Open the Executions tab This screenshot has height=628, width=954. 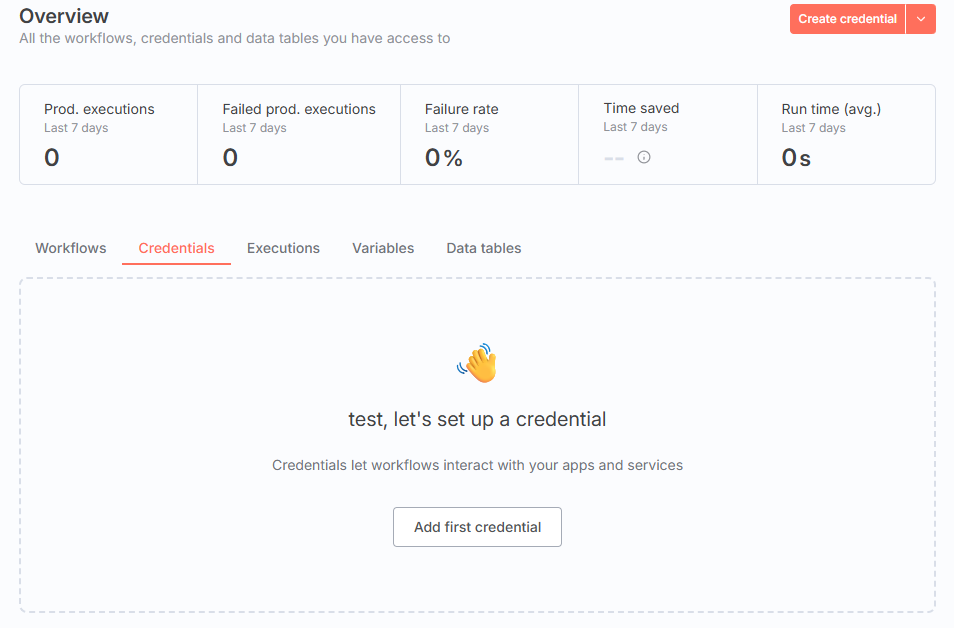[x=283, y=248]
